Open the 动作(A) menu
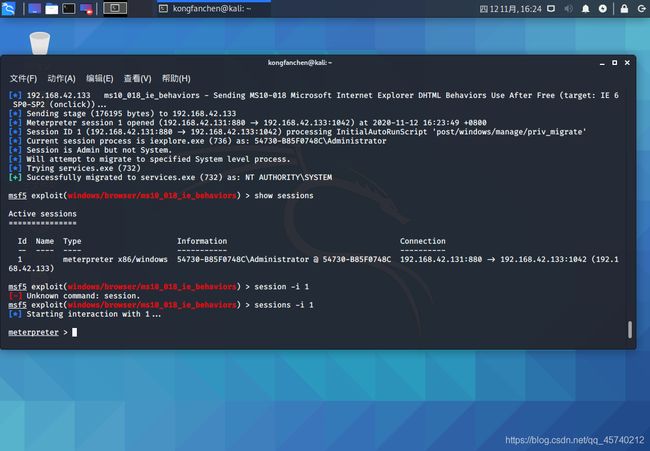Image resolution: width=650 pixels, height=451 pixels. pos(61,78)
